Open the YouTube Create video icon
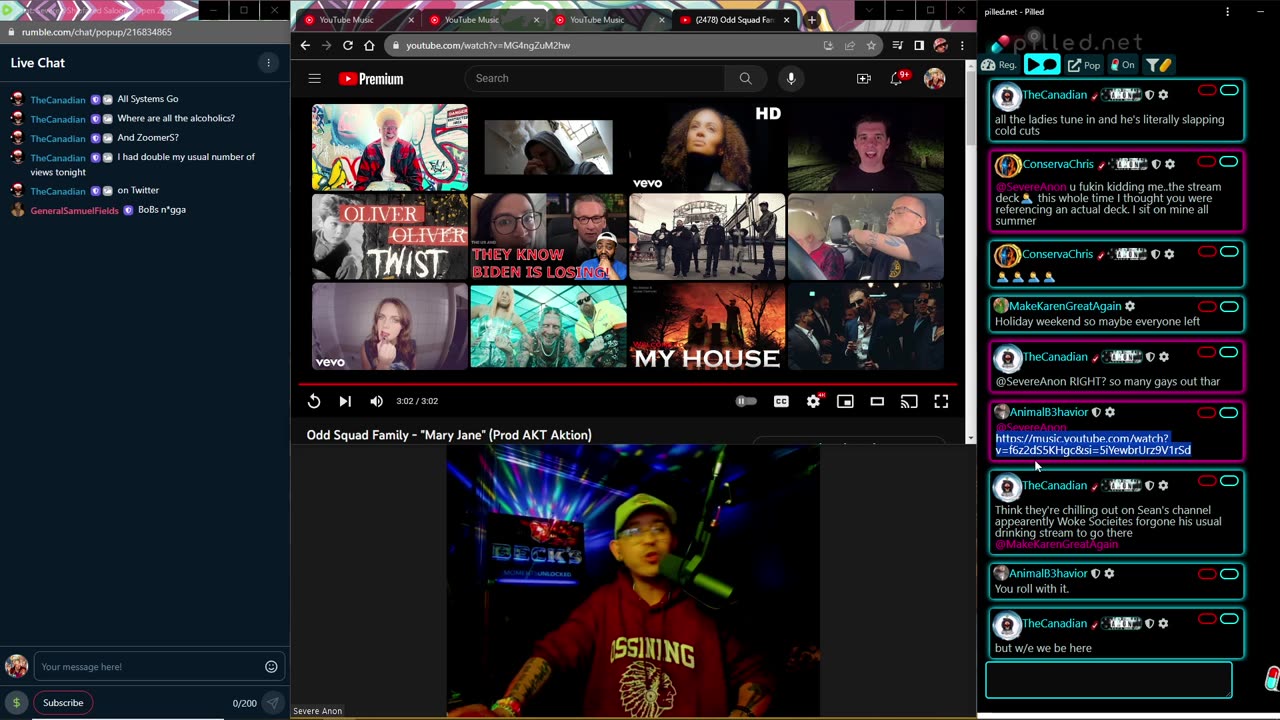The image size is (1280, 720). (x=863, y=78)
